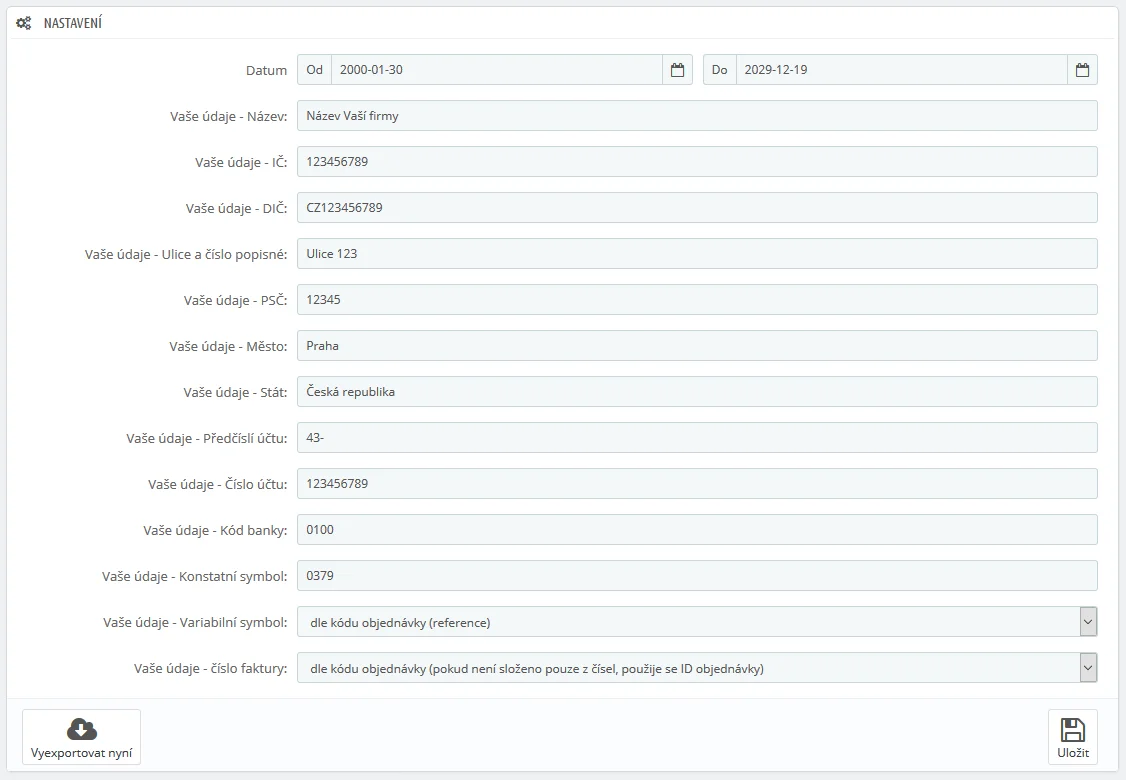The height and width of the screenshot is (780, 1126).
Task: Edit the PSČ postal code field
Action: click(697, 300)
